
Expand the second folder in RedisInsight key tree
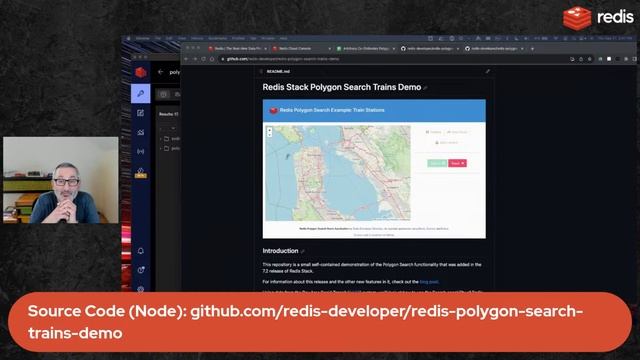click(160, 149)
